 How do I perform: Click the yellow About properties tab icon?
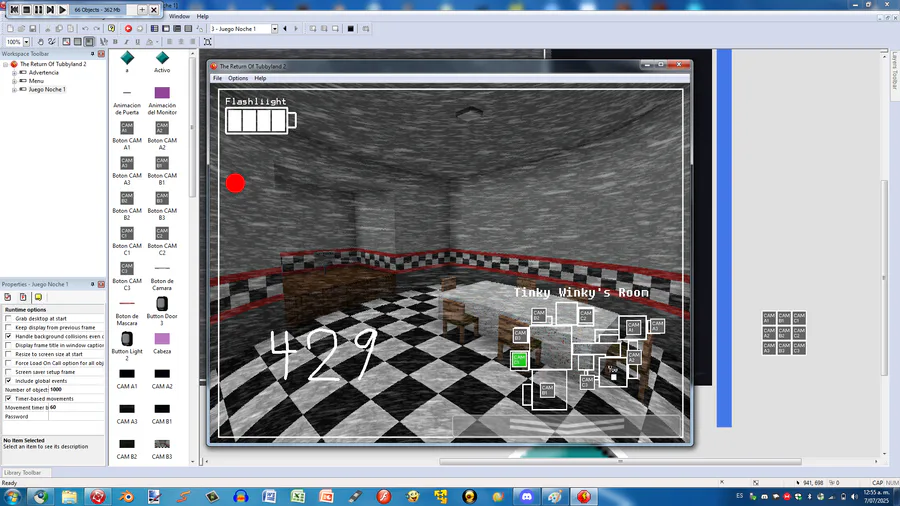(x=38, y=297)
